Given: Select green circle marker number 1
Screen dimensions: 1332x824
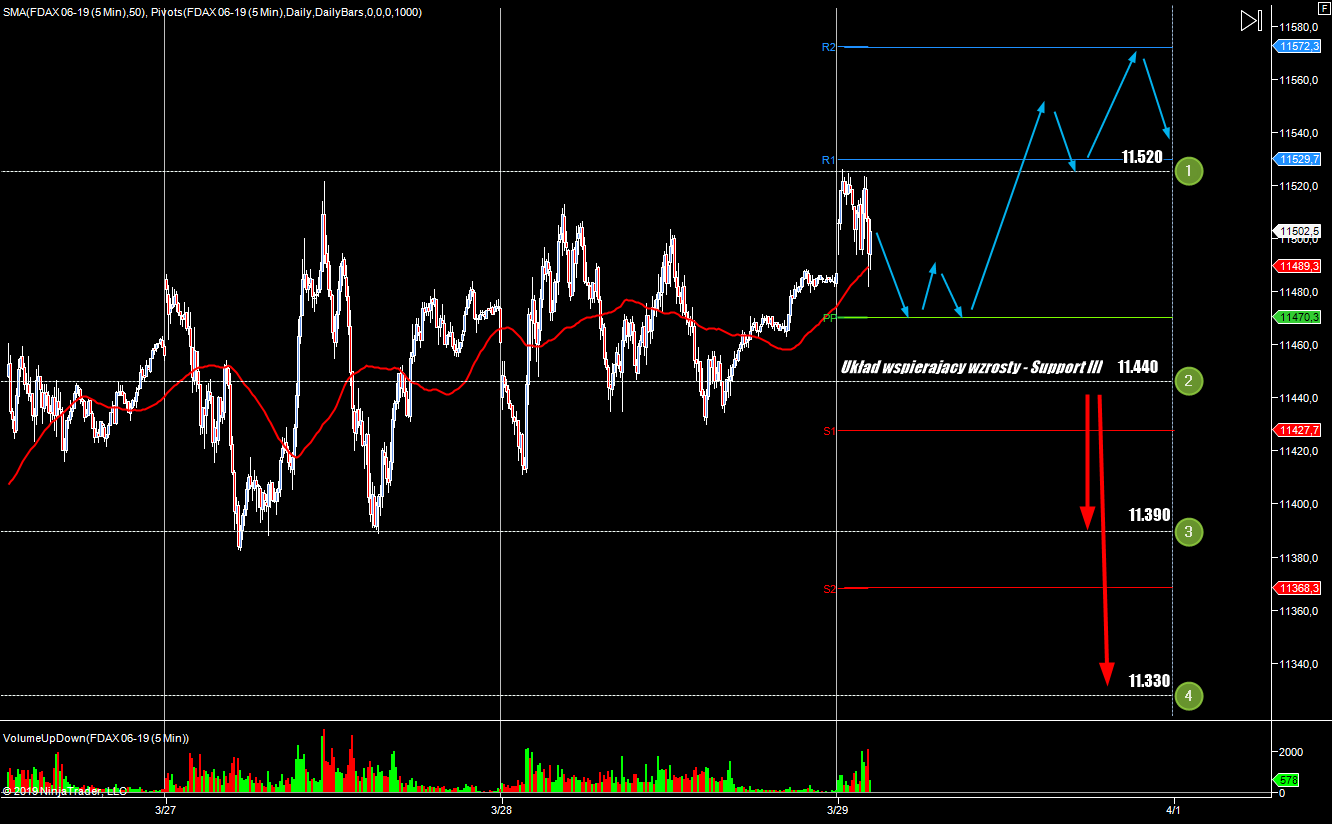Looking at the screenshot, I should [x=1188, y=171].
